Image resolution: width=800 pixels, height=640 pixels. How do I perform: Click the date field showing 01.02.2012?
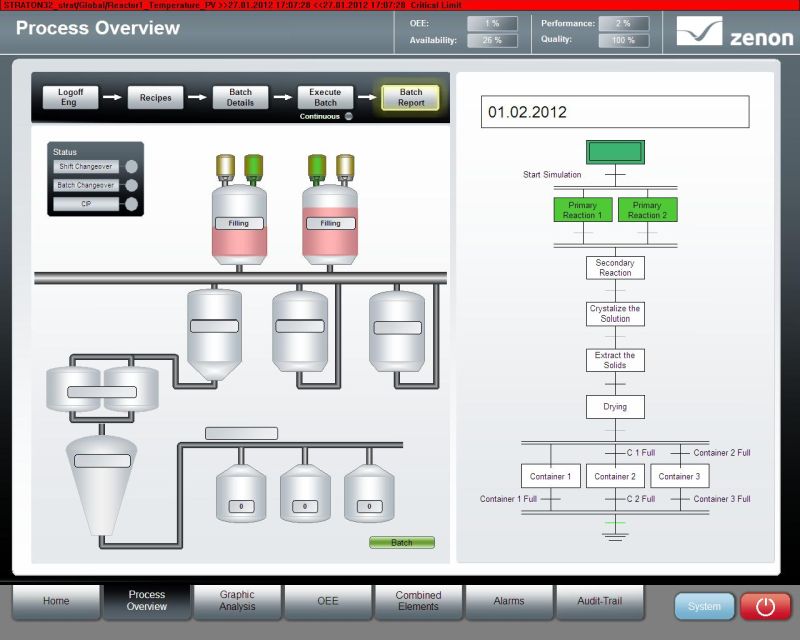click(x=614, y=112)
